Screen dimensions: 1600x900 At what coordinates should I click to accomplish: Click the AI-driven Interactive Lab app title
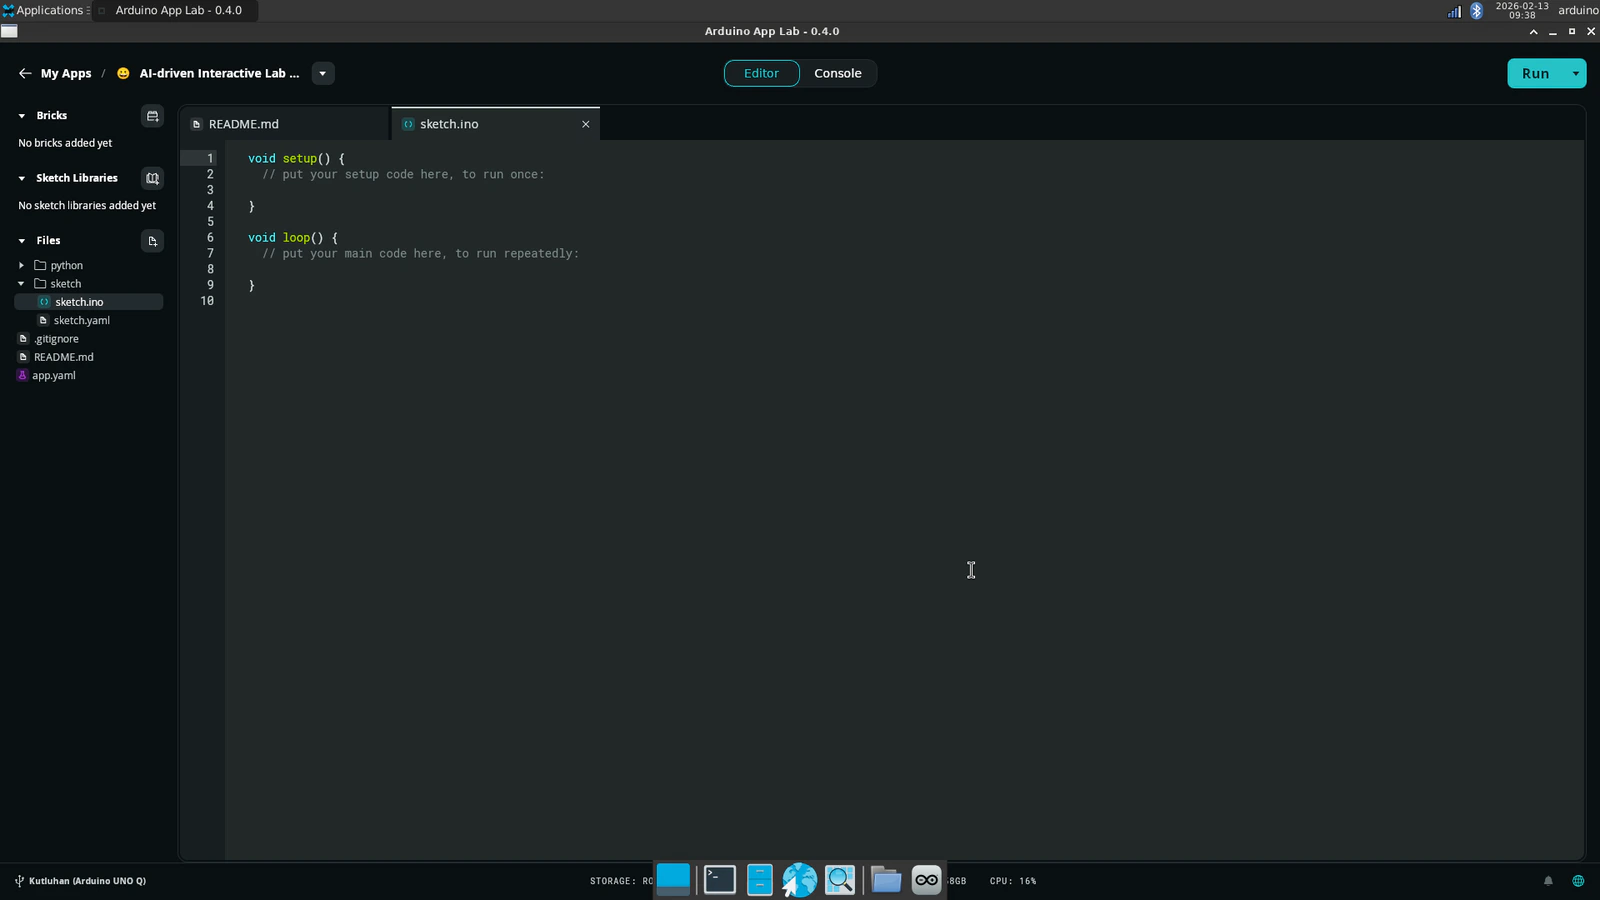219,73
